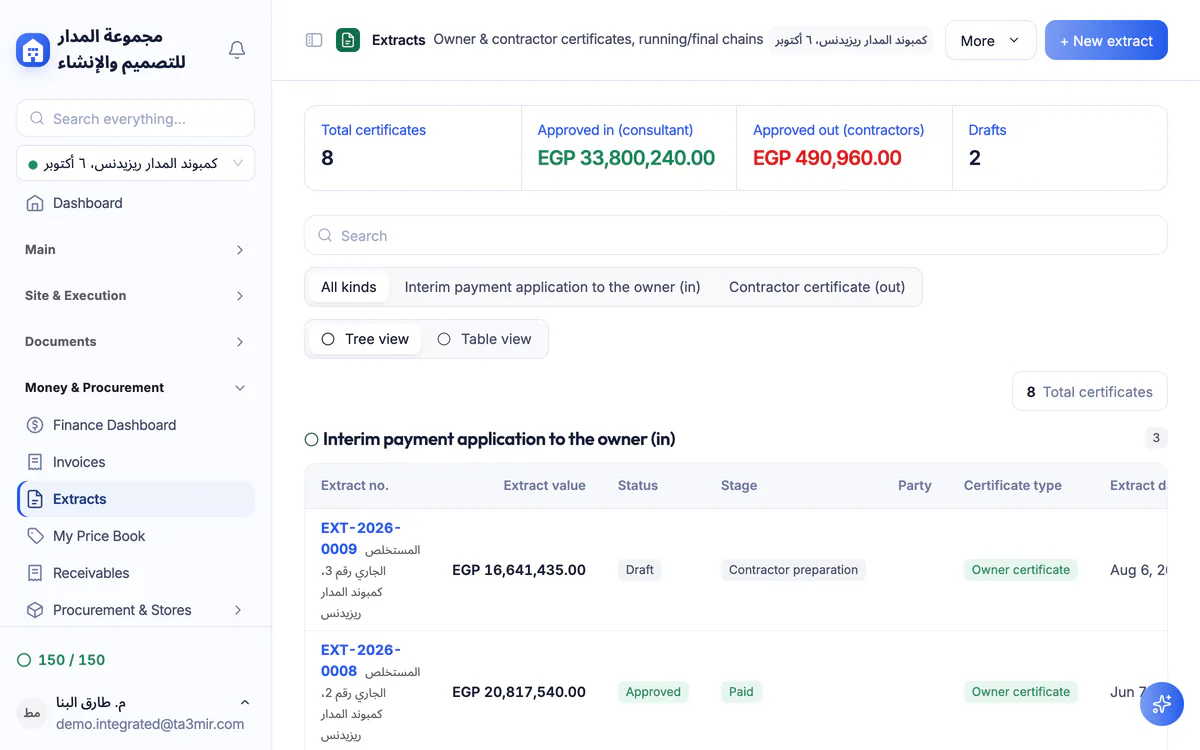This screenshot has width=1200, height=750.
Task: Click the circle icon beside 150 / 150
Action: tap(24, 660)
